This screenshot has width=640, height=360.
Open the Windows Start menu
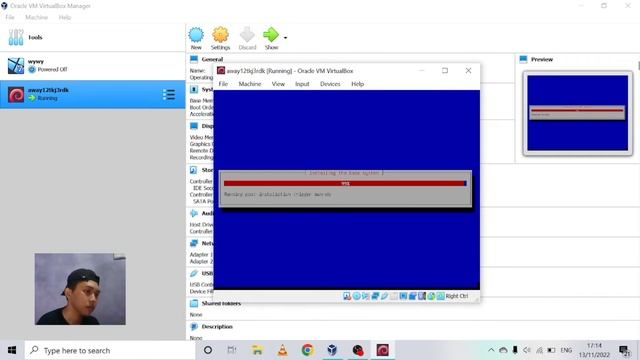(x=12, y=350)
